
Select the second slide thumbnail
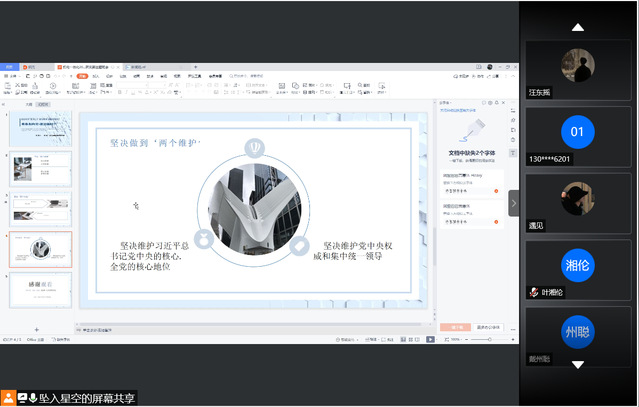(40, 169)
